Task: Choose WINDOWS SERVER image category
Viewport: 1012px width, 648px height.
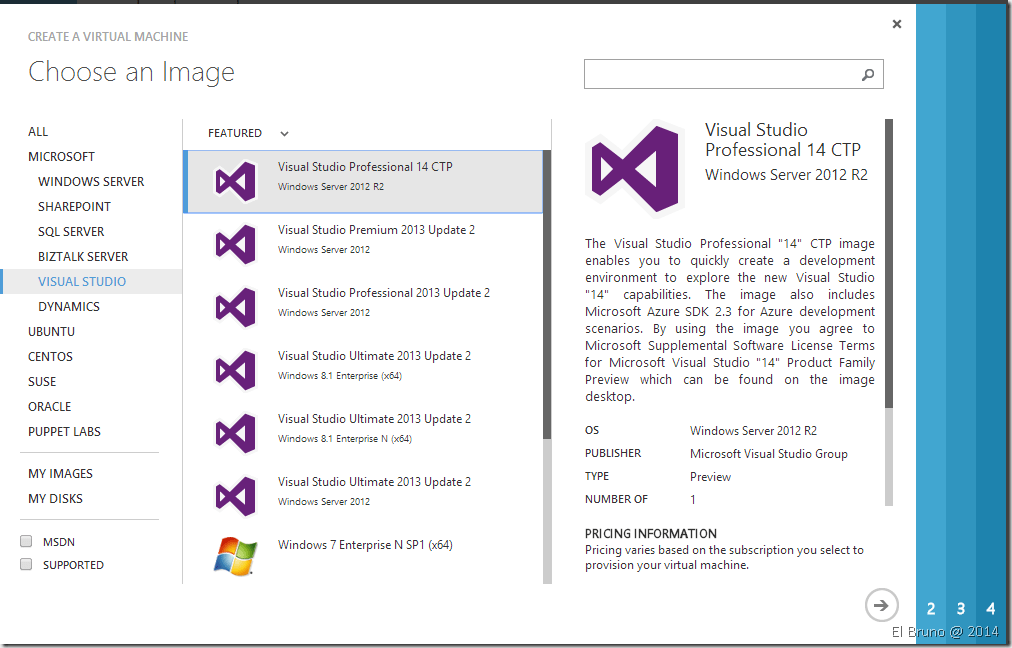Action: [91, 182]
